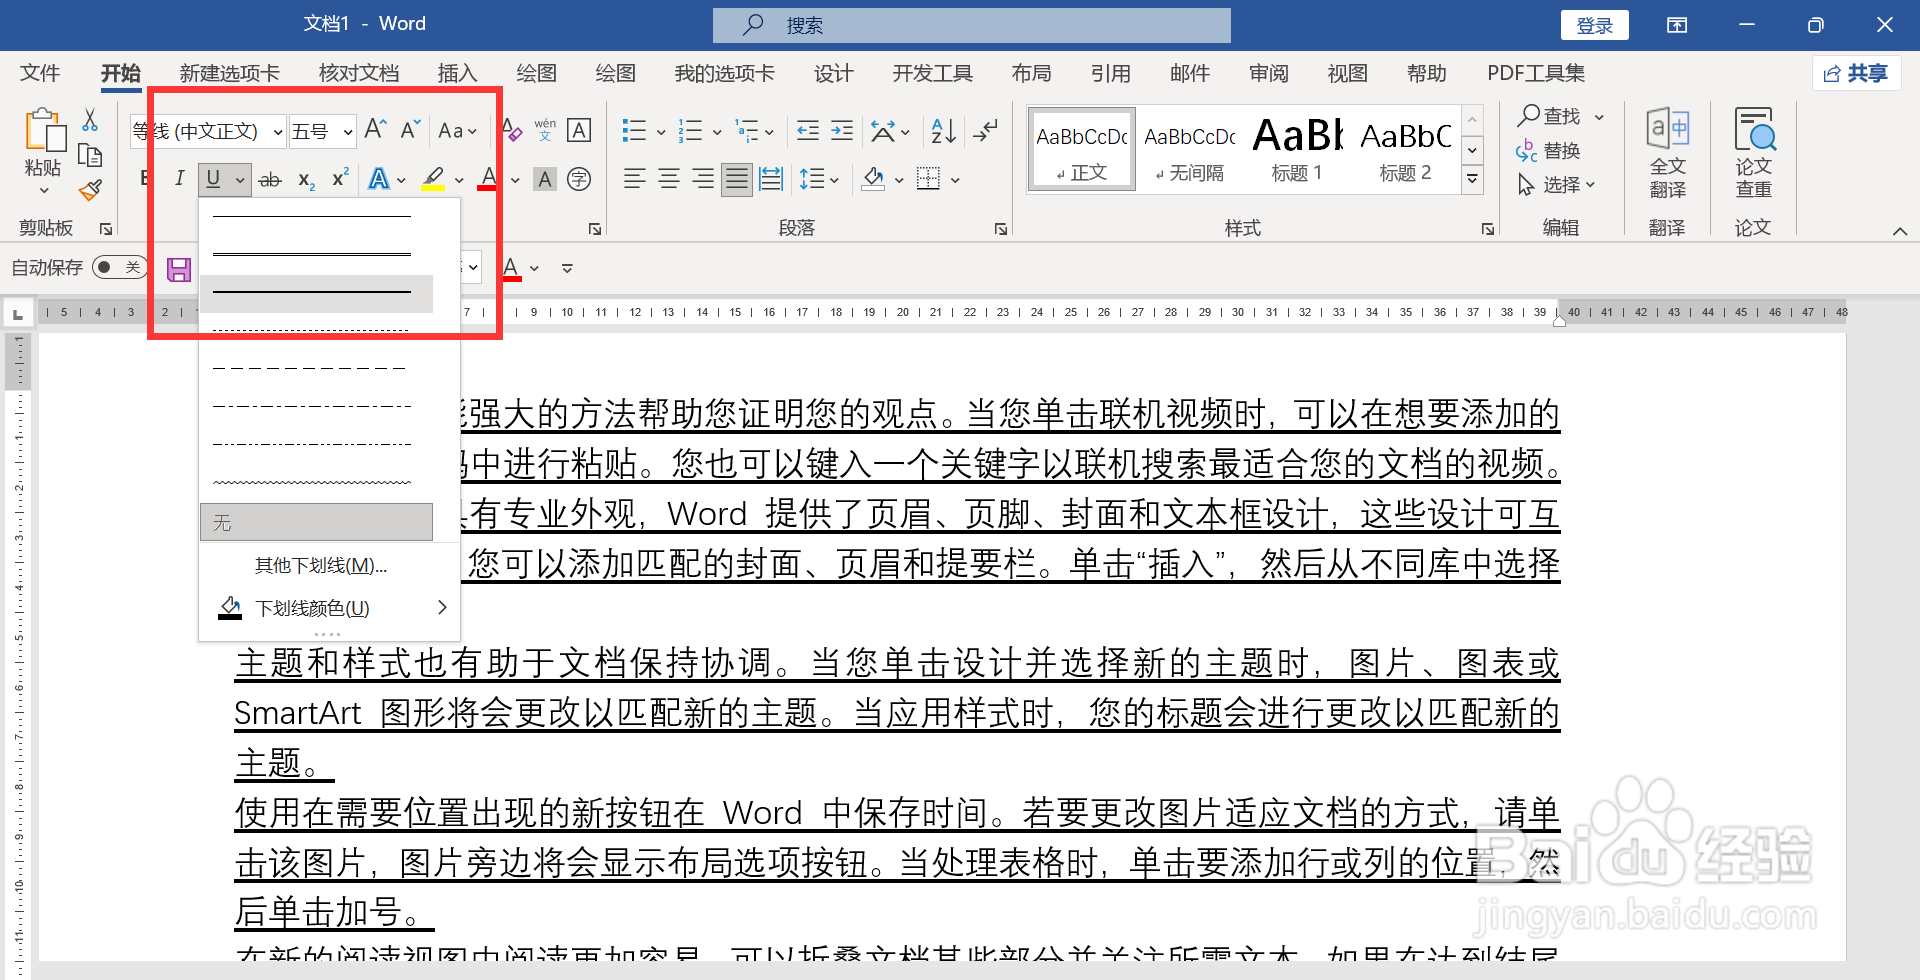This screenshot has width=1920, height=980.
Task: Open the 文件 tab
Action: 40,73
